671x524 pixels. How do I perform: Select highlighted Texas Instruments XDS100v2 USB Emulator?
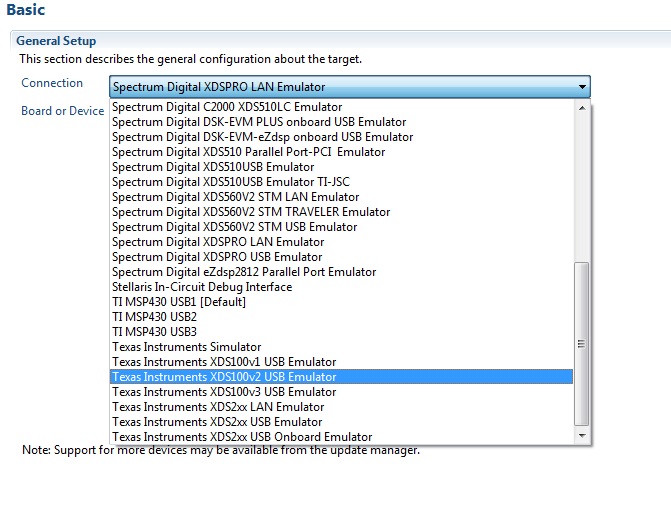341,377
